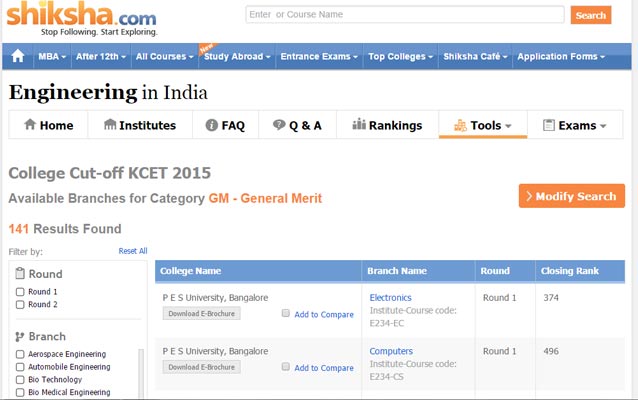Screen dimensions: 638x400
Task: Click the Rankings bar chart icon
Action: 358,125
